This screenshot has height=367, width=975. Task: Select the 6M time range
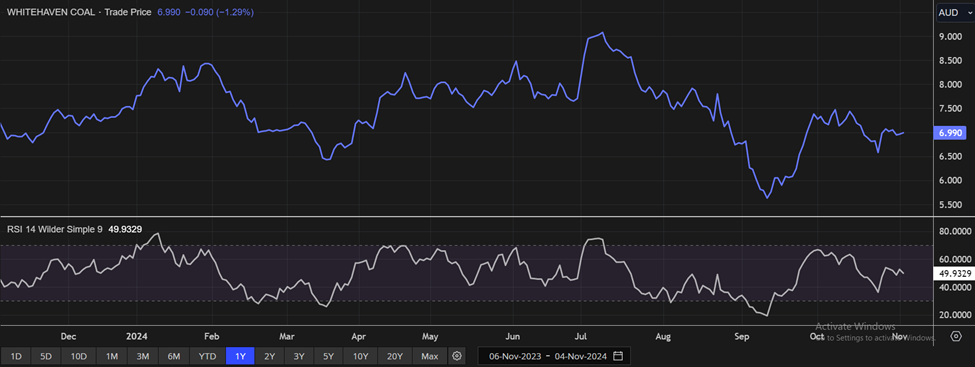click(x=173, y=356)
